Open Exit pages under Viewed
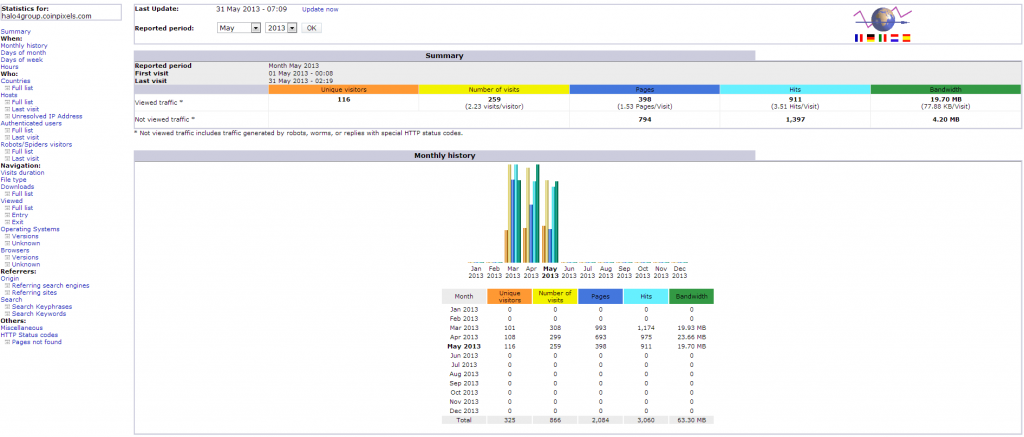The width and height of the screenshot is (1024, 437). tap(18, 222)
